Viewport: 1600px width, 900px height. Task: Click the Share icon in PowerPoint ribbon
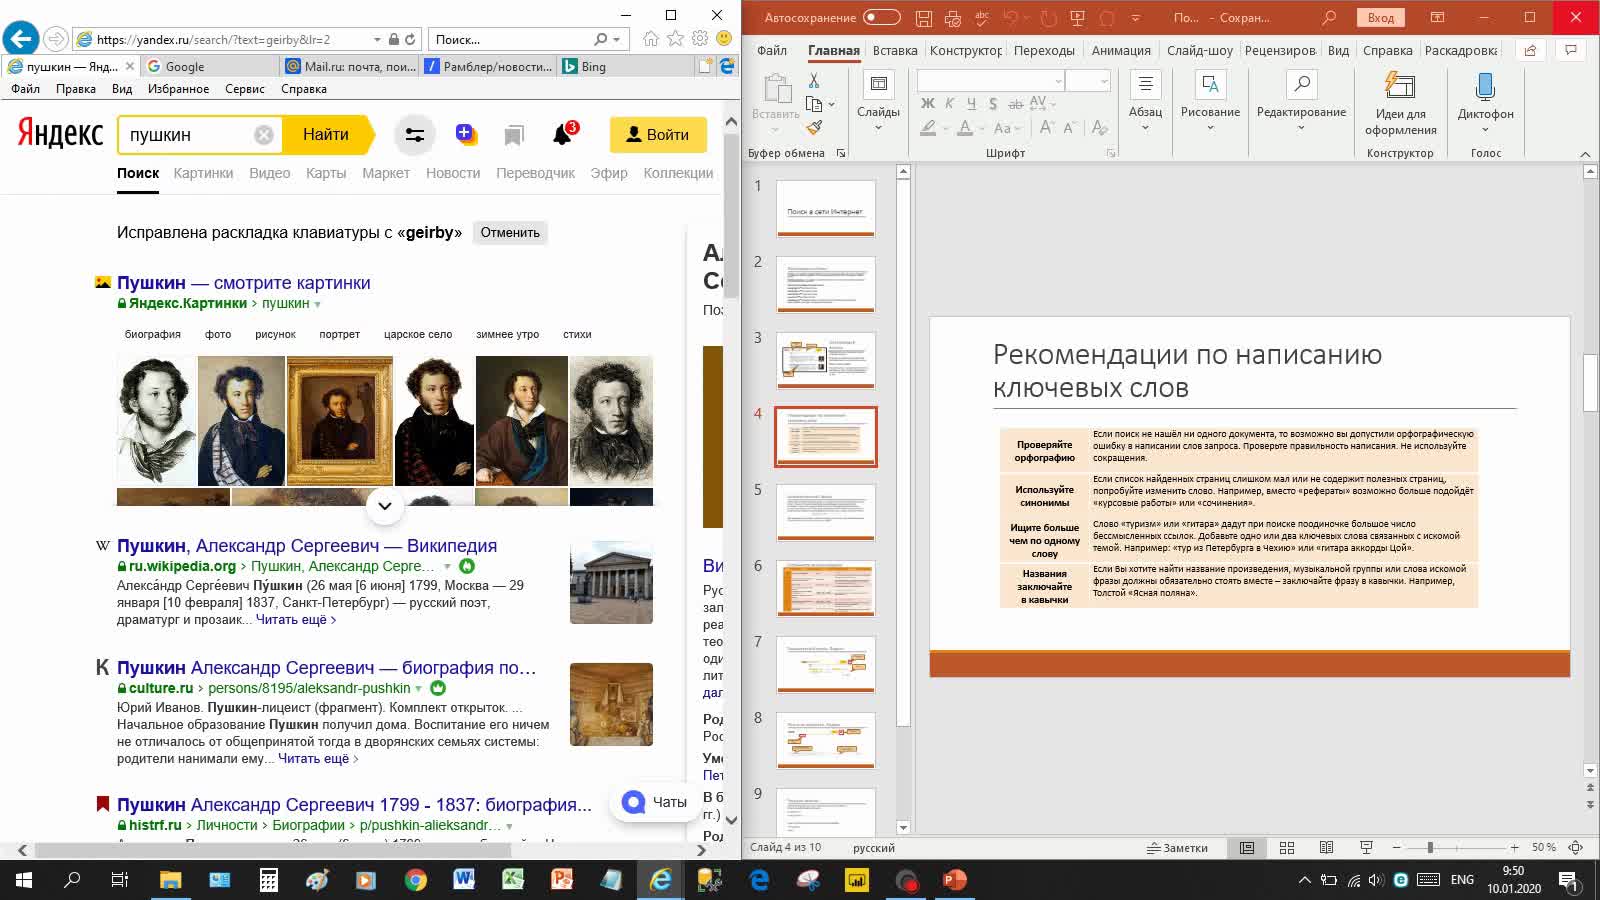coord(1530,50)
